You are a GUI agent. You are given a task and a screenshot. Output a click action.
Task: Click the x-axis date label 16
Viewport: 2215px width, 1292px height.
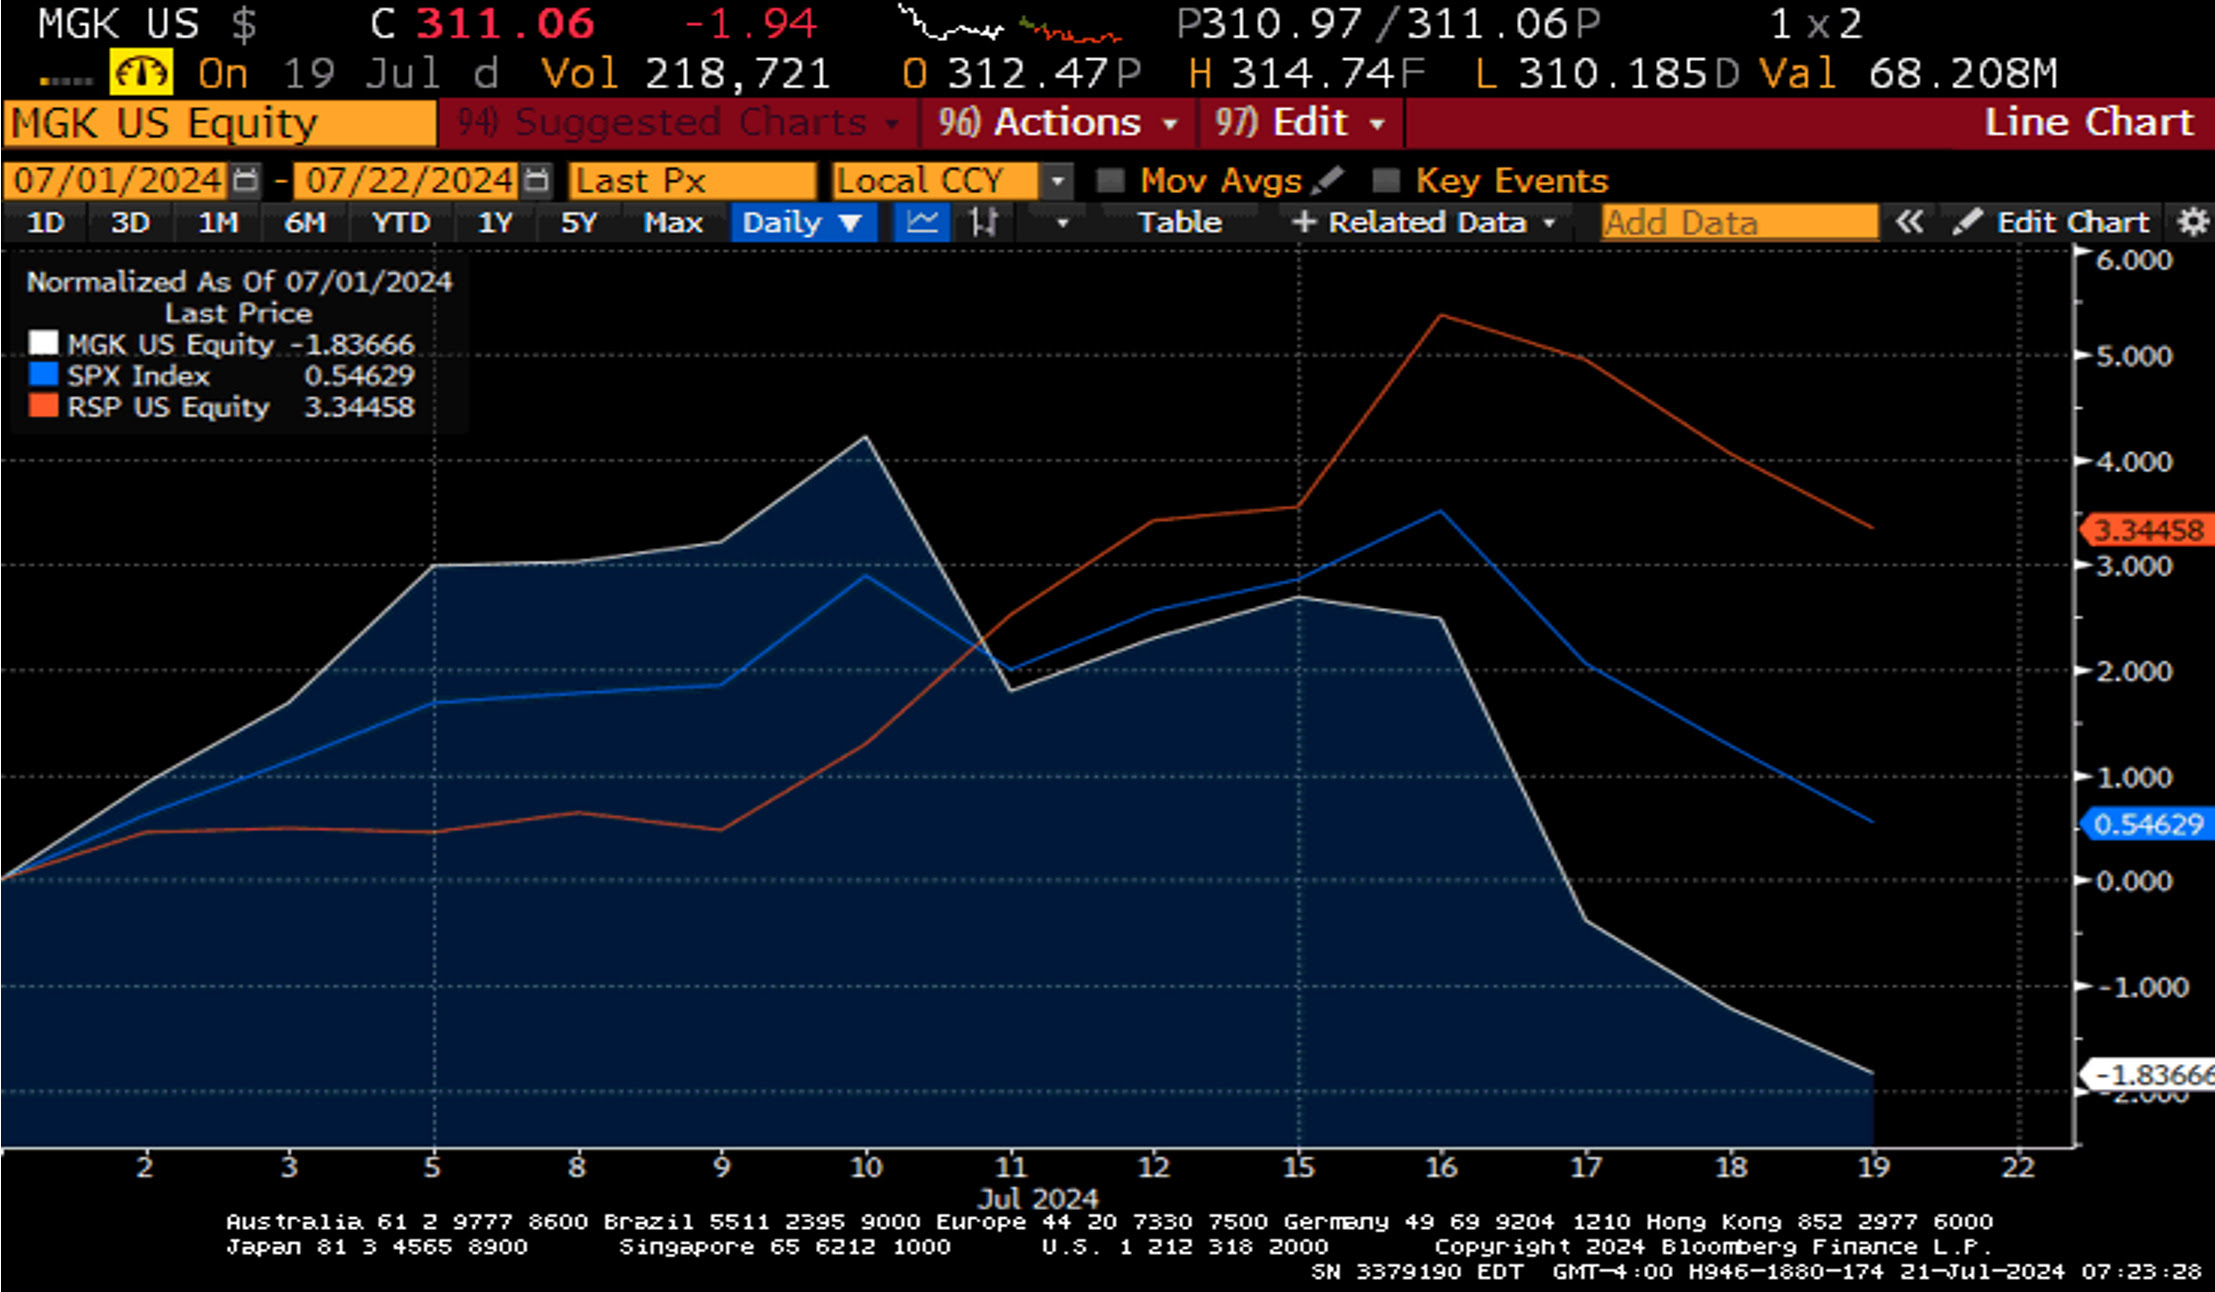[x=1441, y=1167]
